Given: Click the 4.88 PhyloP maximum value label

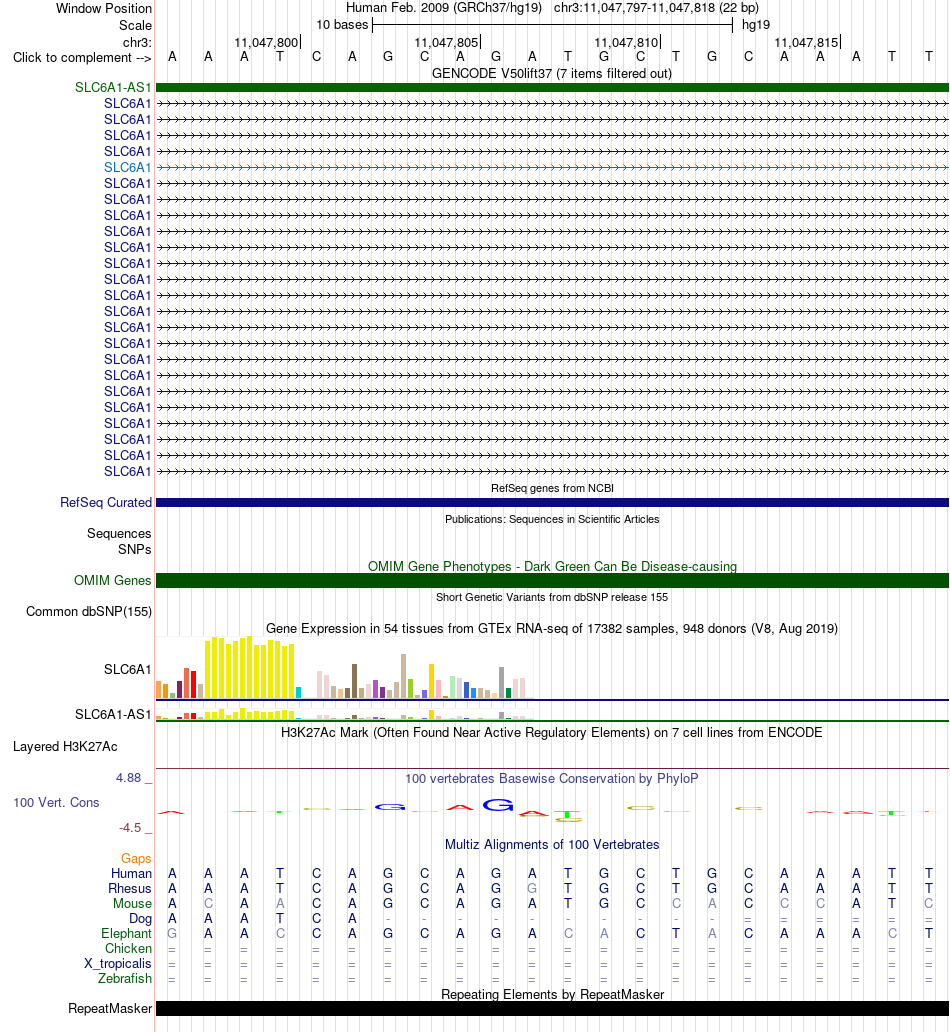Looking at the screenshot, I should [128, 778].
